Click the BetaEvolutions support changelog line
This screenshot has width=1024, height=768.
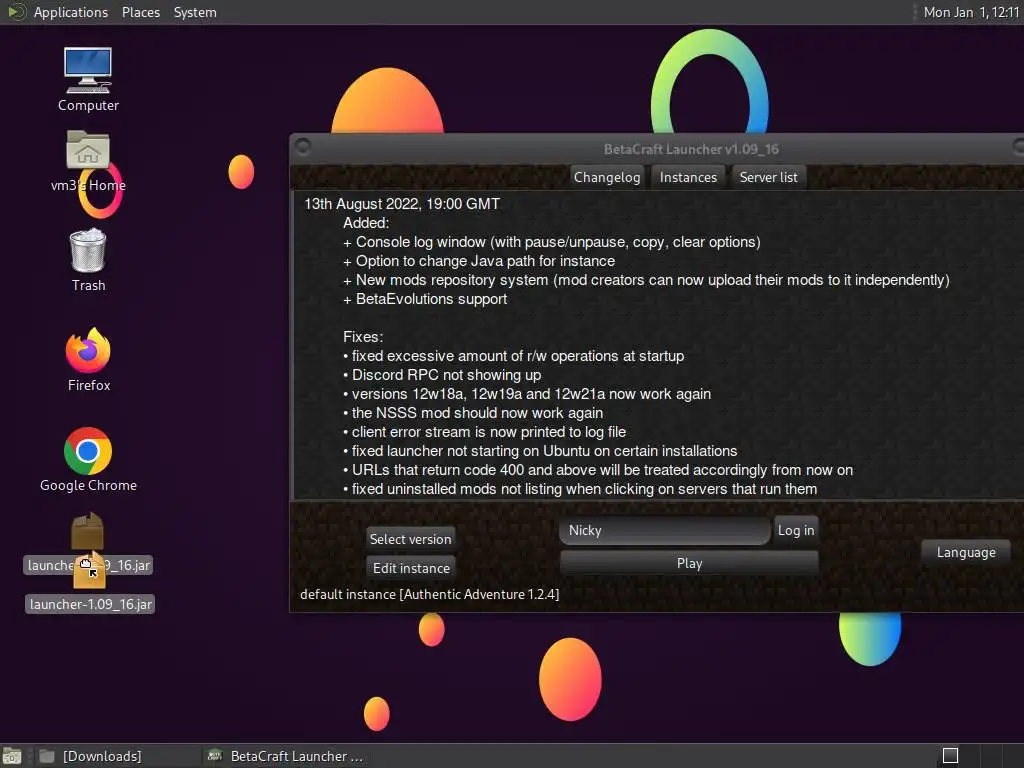425,299
